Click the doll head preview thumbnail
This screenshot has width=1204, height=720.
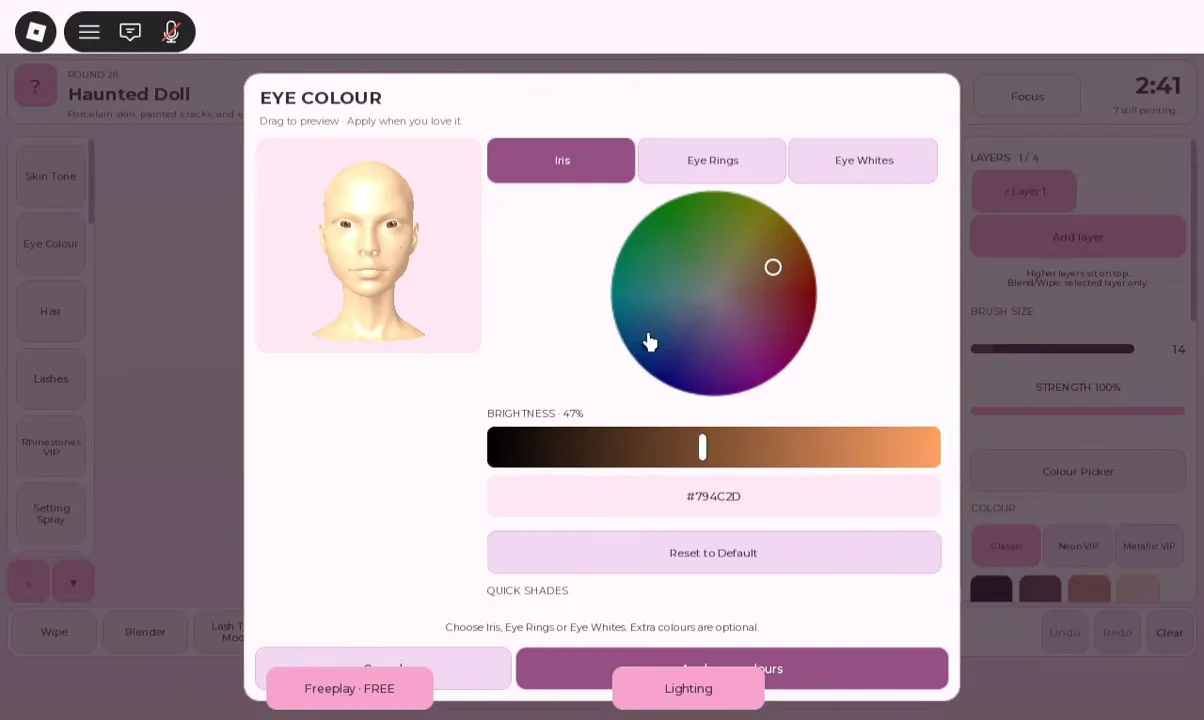369,245
